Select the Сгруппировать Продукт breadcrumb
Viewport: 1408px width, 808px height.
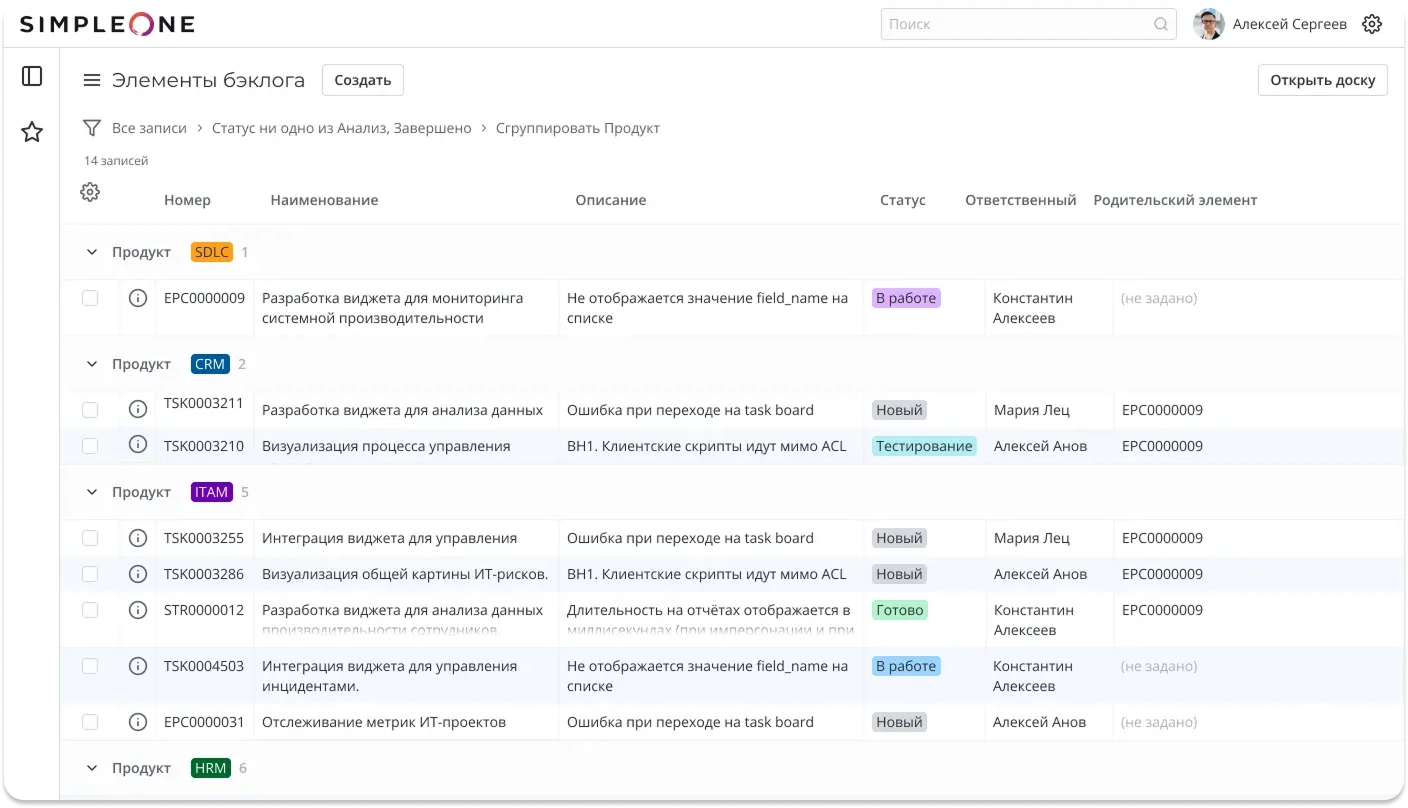(577, 128)
